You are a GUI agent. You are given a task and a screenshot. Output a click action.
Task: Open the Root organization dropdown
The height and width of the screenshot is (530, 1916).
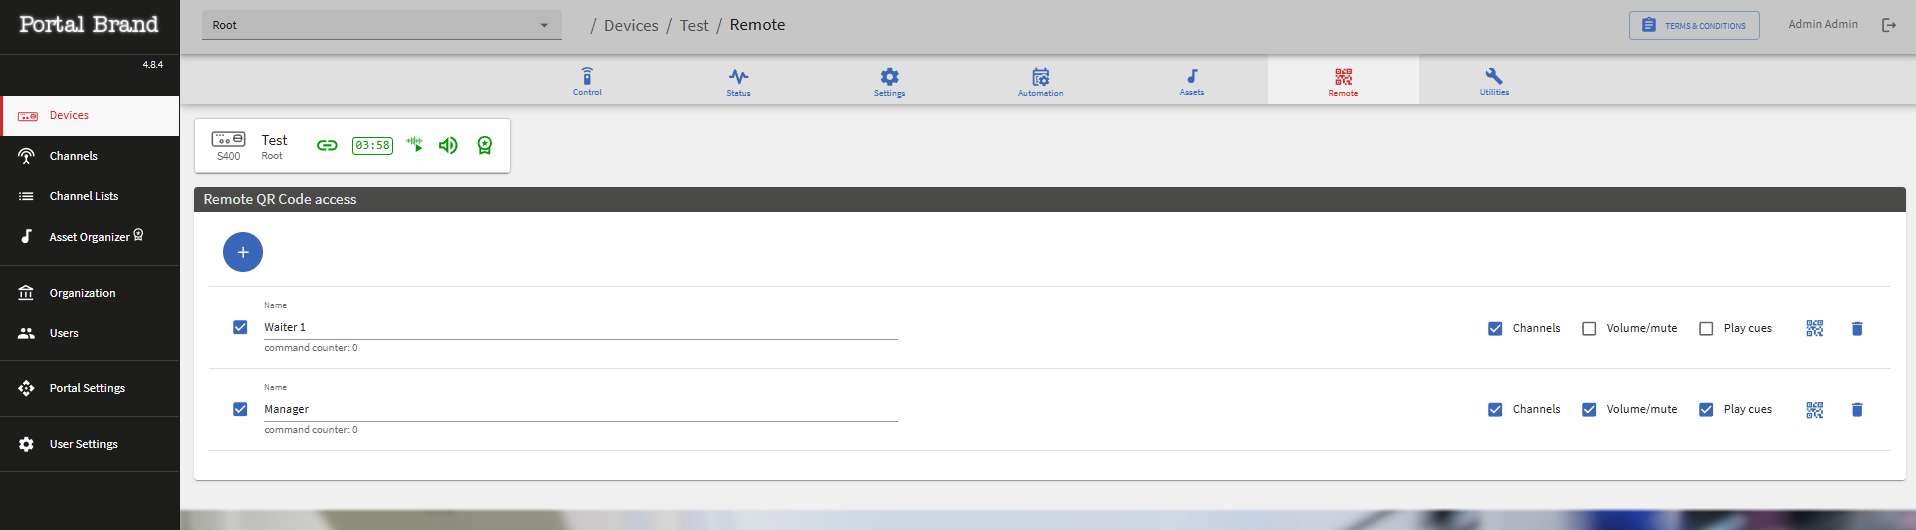pos(382,25)
